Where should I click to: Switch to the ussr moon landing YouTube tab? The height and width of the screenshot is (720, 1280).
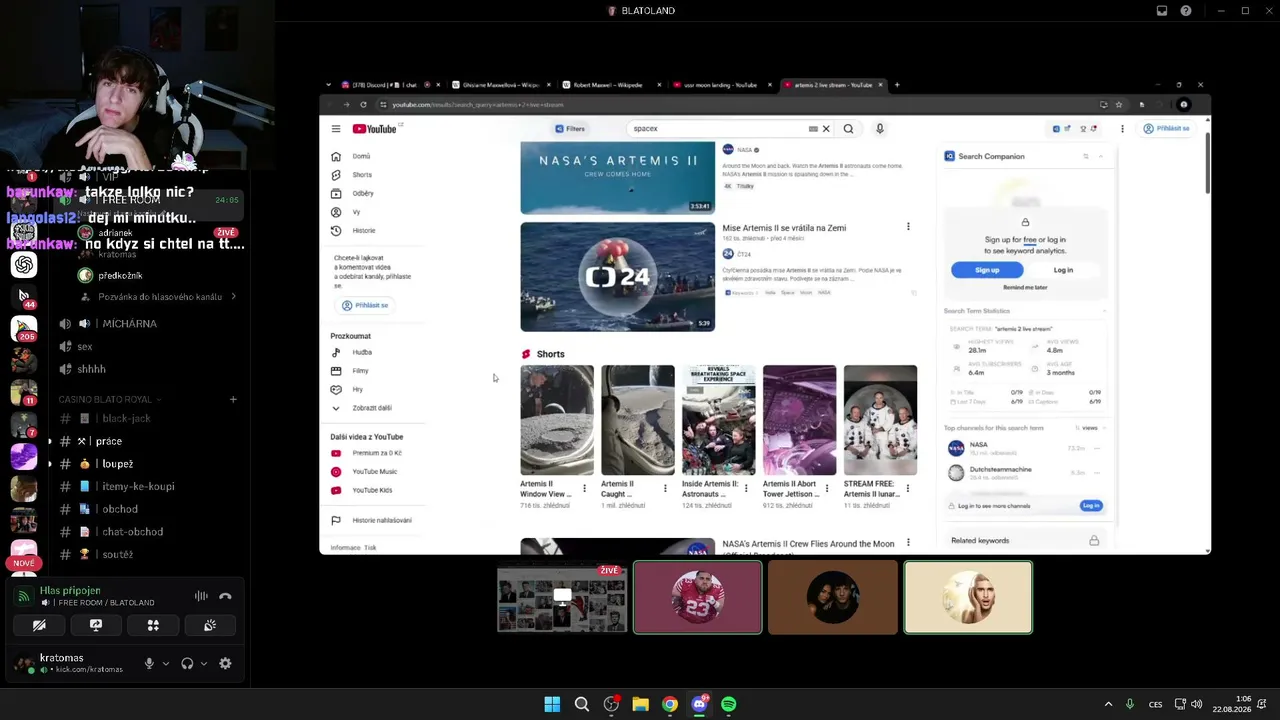(x=719, y=85)
